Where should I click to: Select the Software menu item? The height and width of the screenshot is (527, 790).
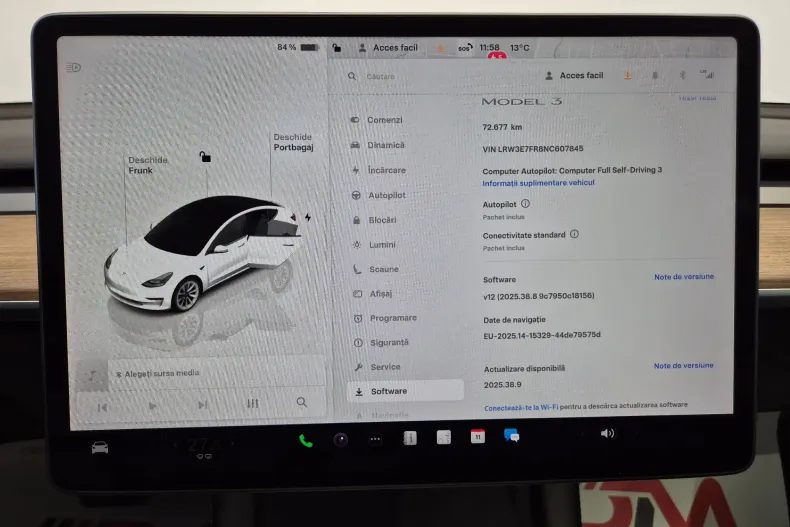point(405,391)
